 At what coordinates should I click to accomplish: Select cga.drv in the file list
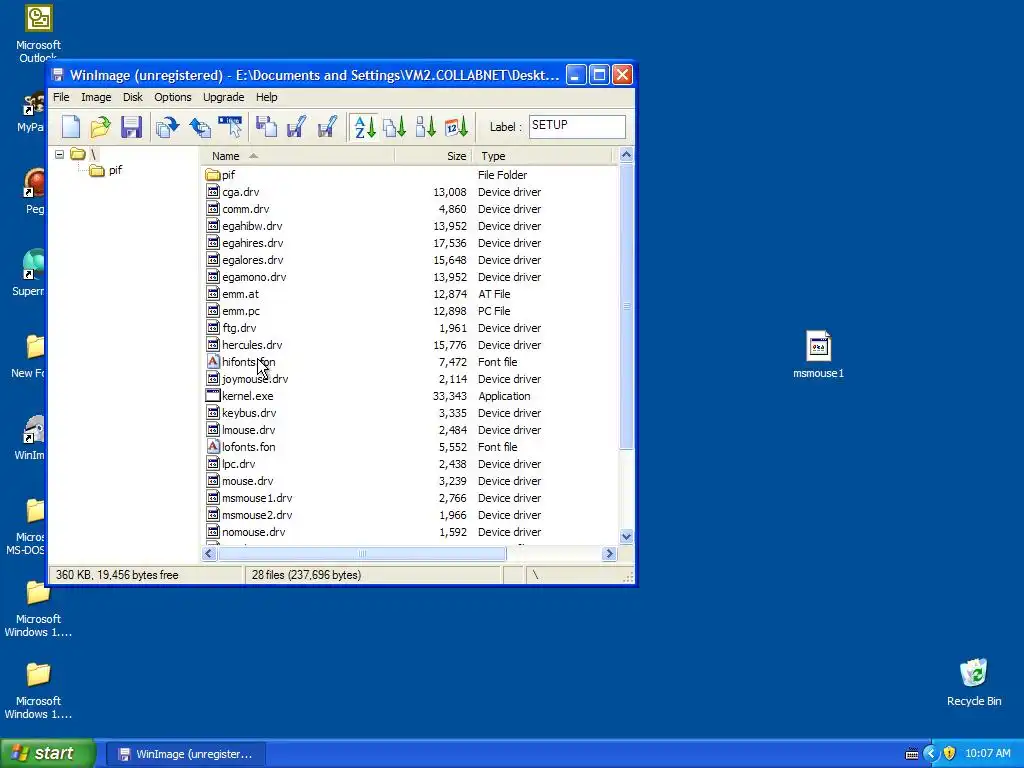pyautogui.click(x=240, y=192)
